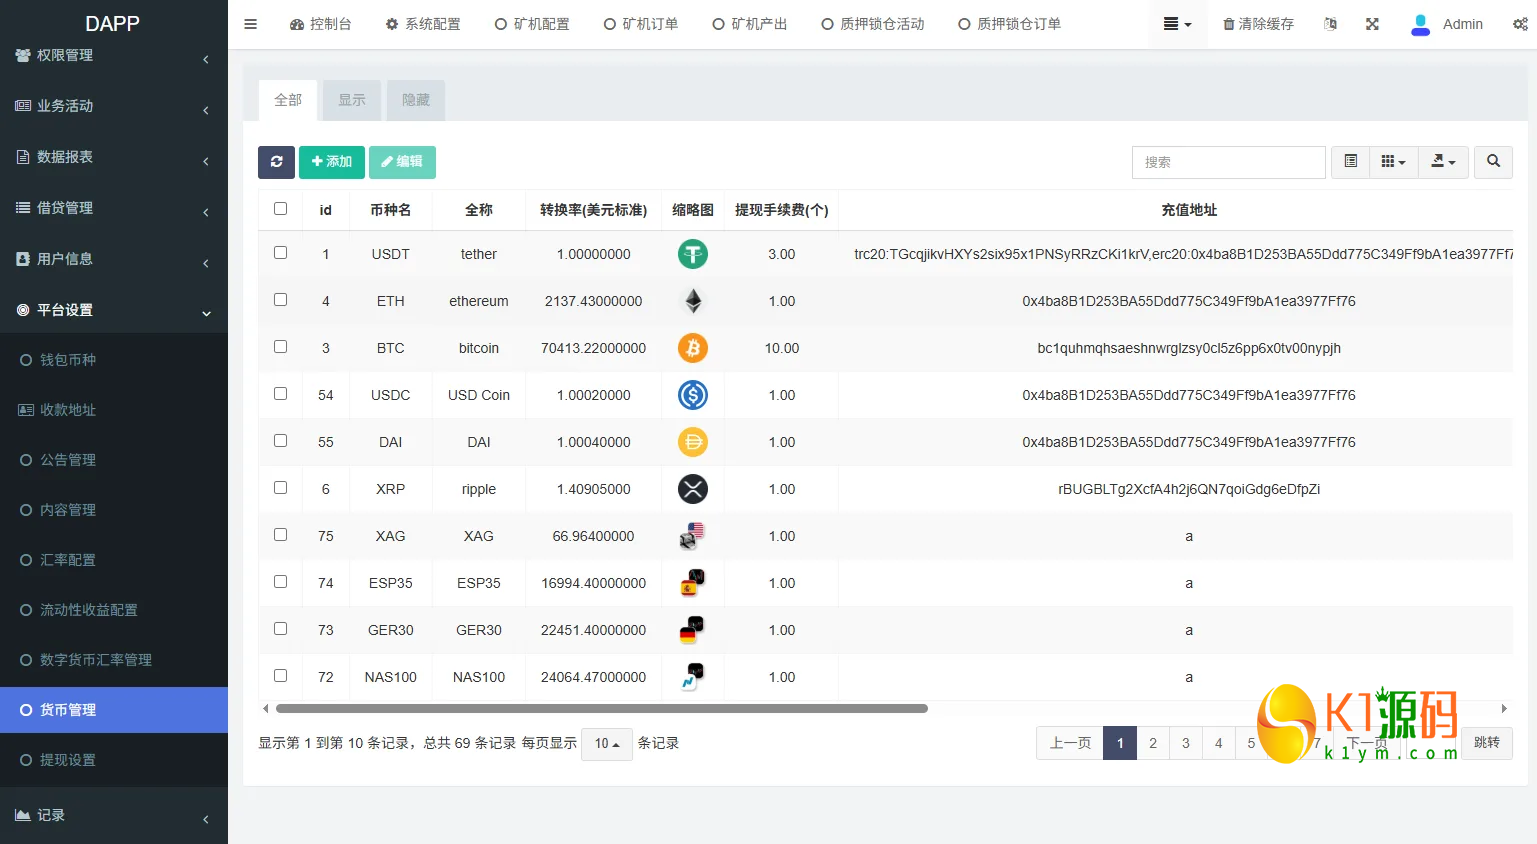Click the GER30 row thumbnail

(x=693, y=630)
